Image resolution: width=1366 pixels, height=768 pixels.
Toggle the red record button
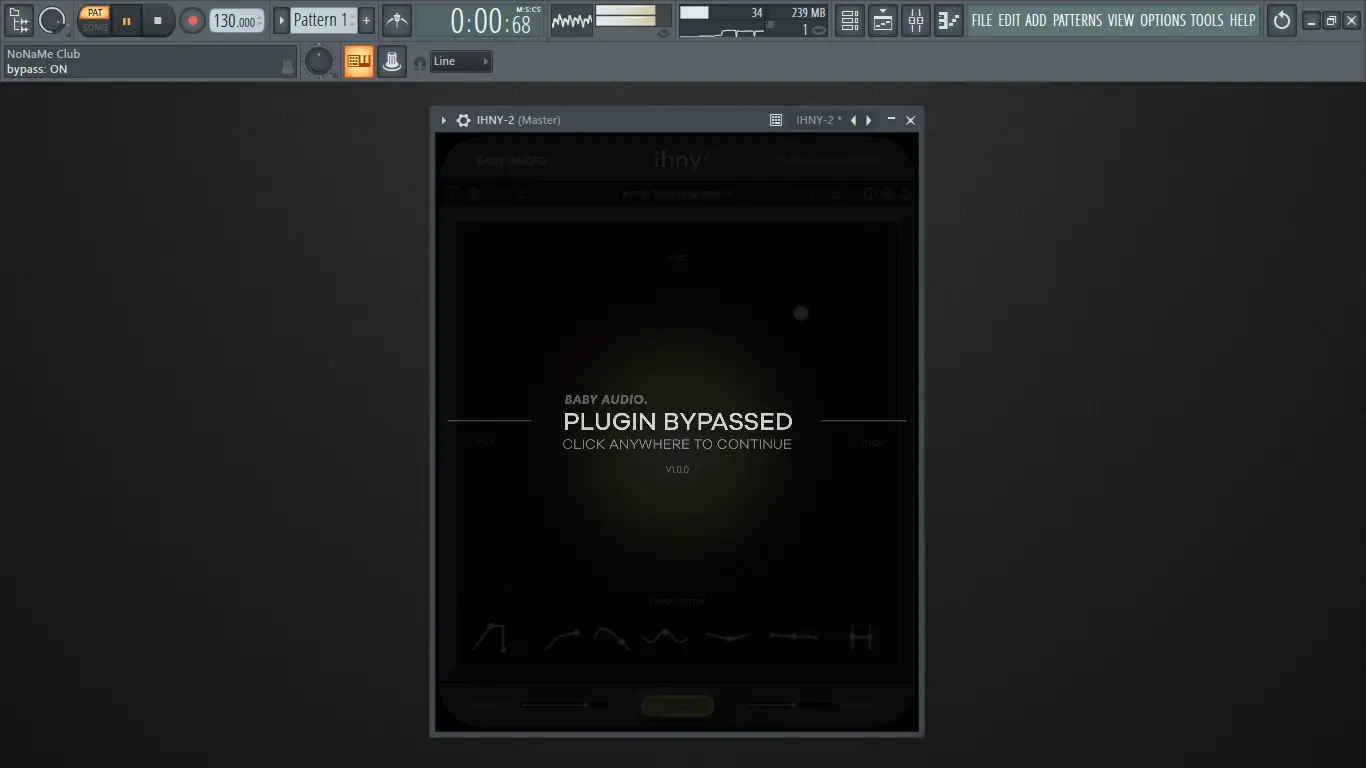[x=192, y=20]
